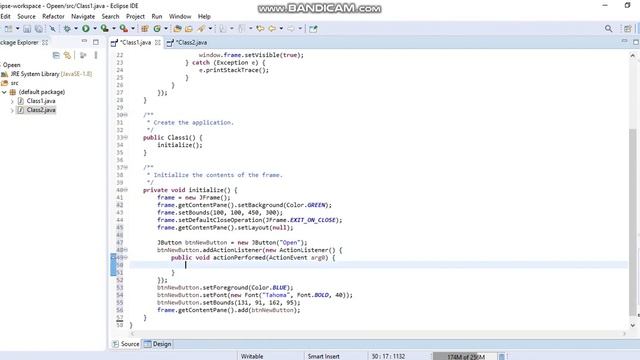Expand the Class2.java tree node
Screen dimensions: 640x360
(x=12, y=110)
